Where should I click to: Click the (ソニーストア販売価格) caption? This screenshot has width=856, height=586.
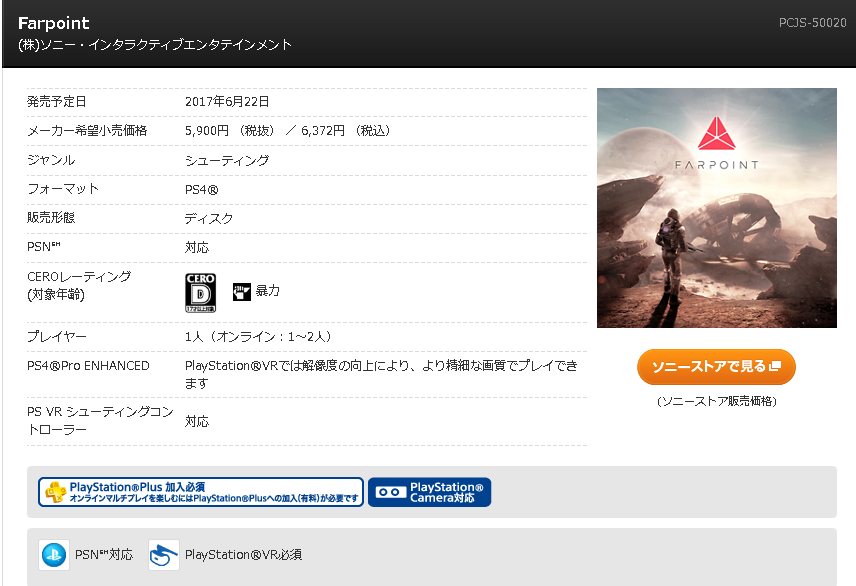point(716,401)
